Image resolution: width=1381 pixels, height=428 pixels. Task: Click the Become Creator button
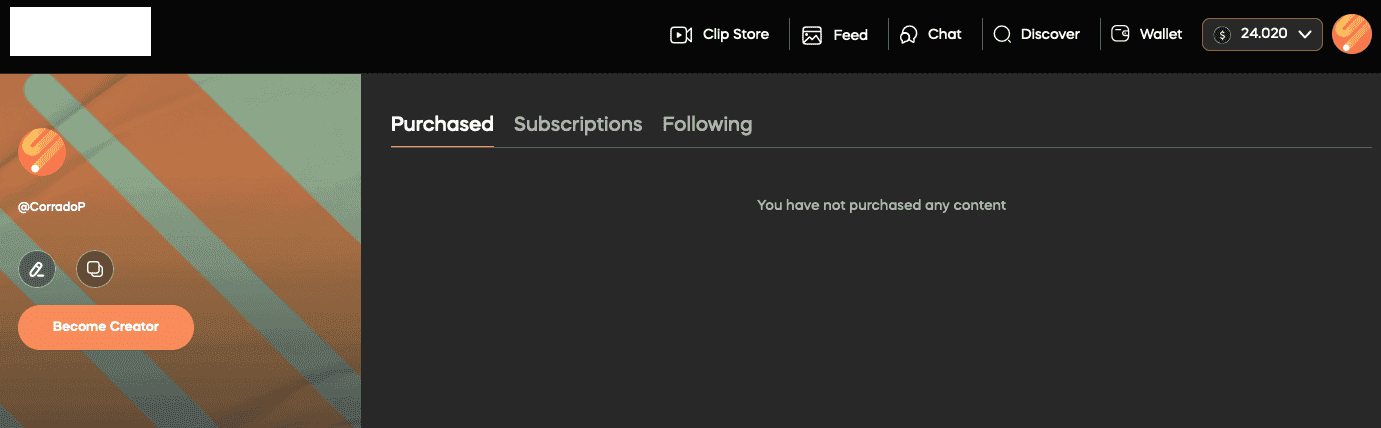106,327
